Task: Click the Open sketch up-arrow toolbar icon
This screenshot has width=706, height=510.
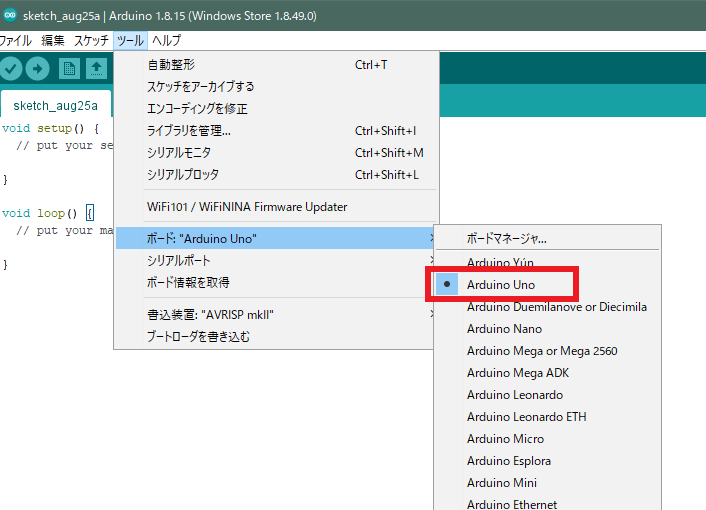Action: pyautogui.click(x=96, y=69)
